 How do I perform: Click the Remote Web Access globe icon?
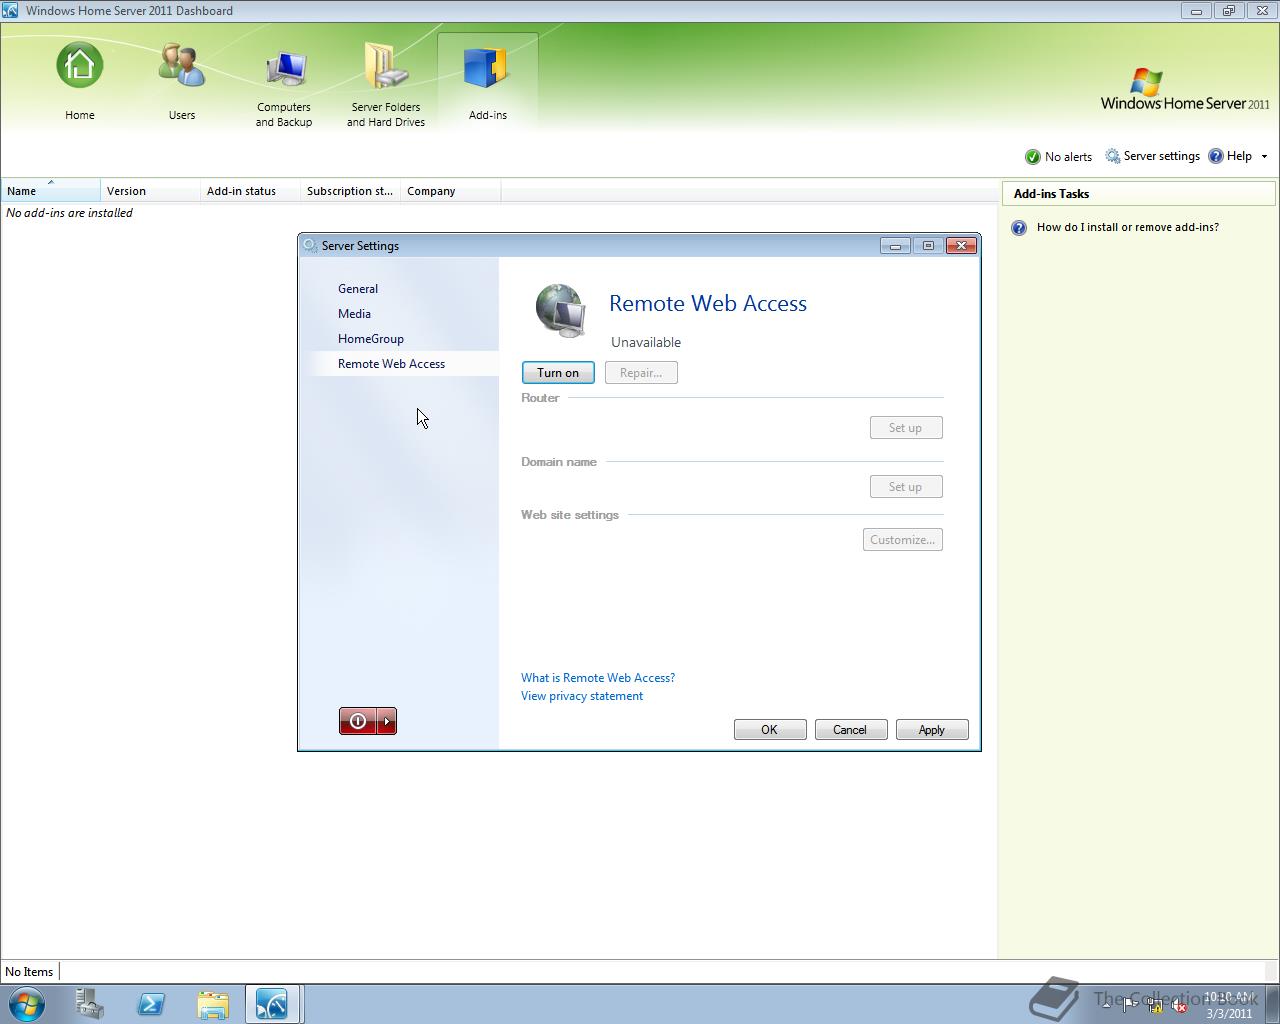pyautogui.click(x=560, y=310)
